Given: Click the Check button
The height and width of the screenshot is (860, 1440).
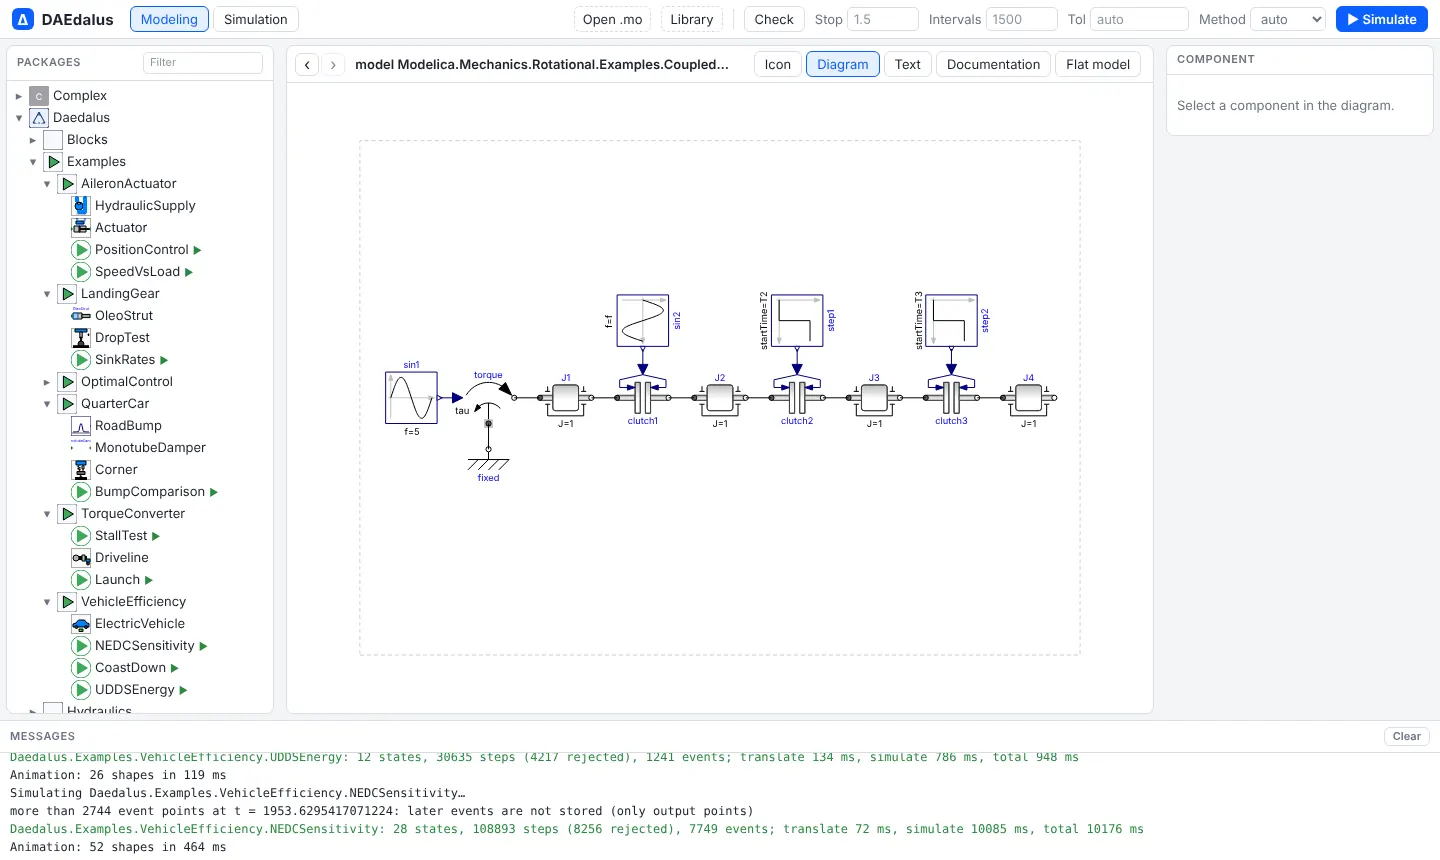Looking at the screenshot, I should point(774,19).
